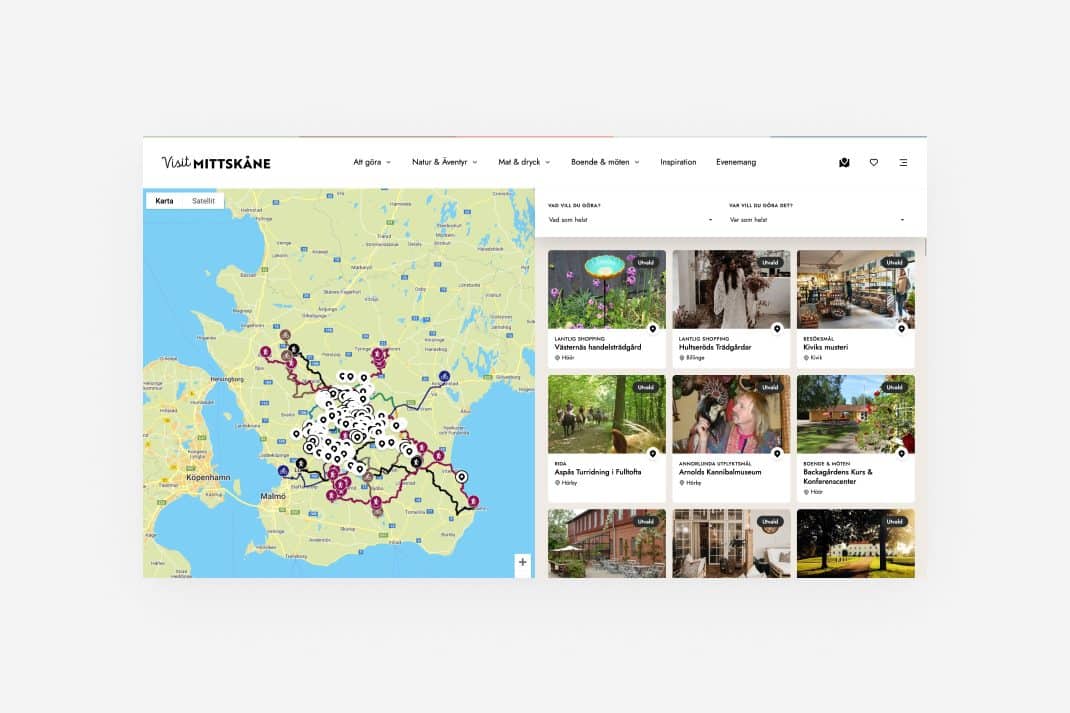Click the horse riding forest photo
Viewport: 1070px width, 713px height.
[607, 414]
